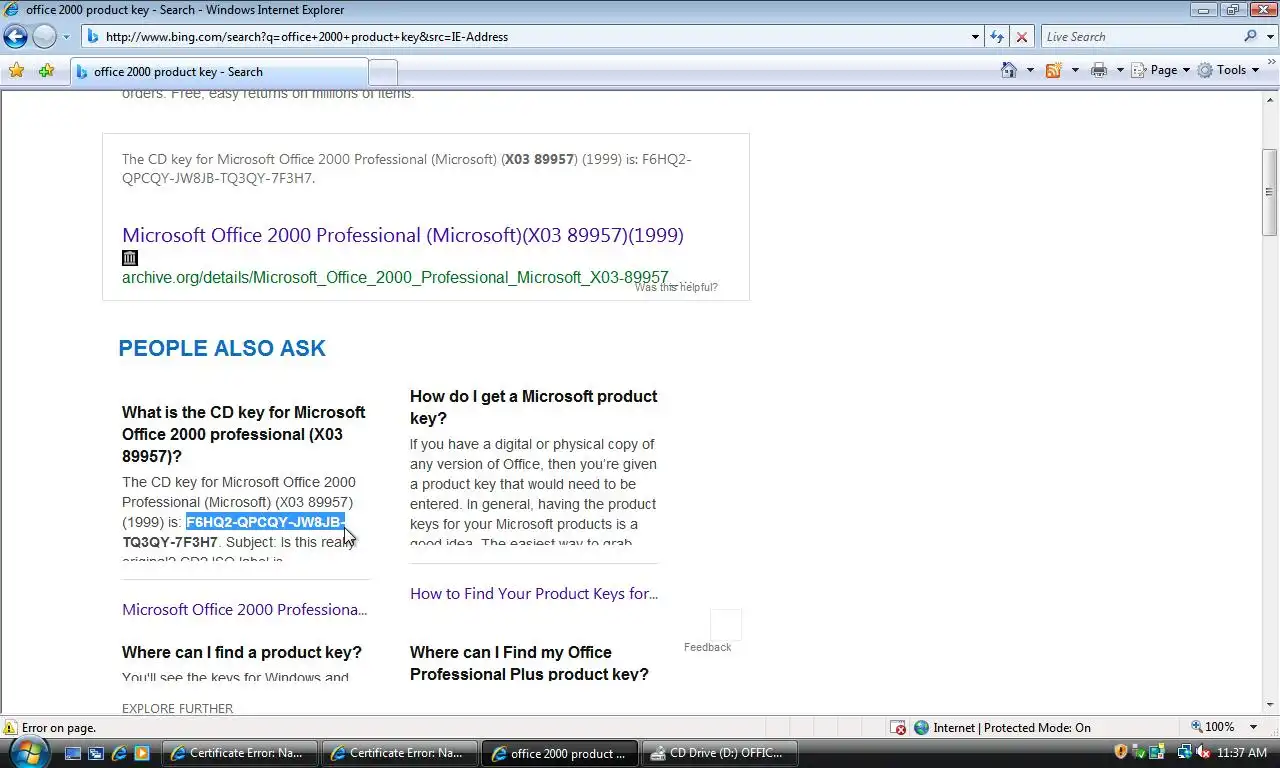Click the scrollbar down arrow
The image size is (1280, 768).
click(1270, 706)
